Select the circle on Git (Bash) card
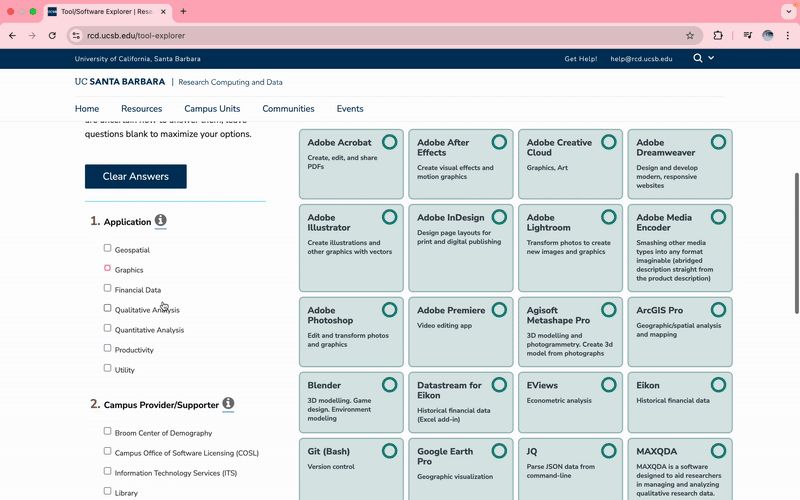Image resolution: width=800 pixels, height=500 pixels. [x=389, y=451]
